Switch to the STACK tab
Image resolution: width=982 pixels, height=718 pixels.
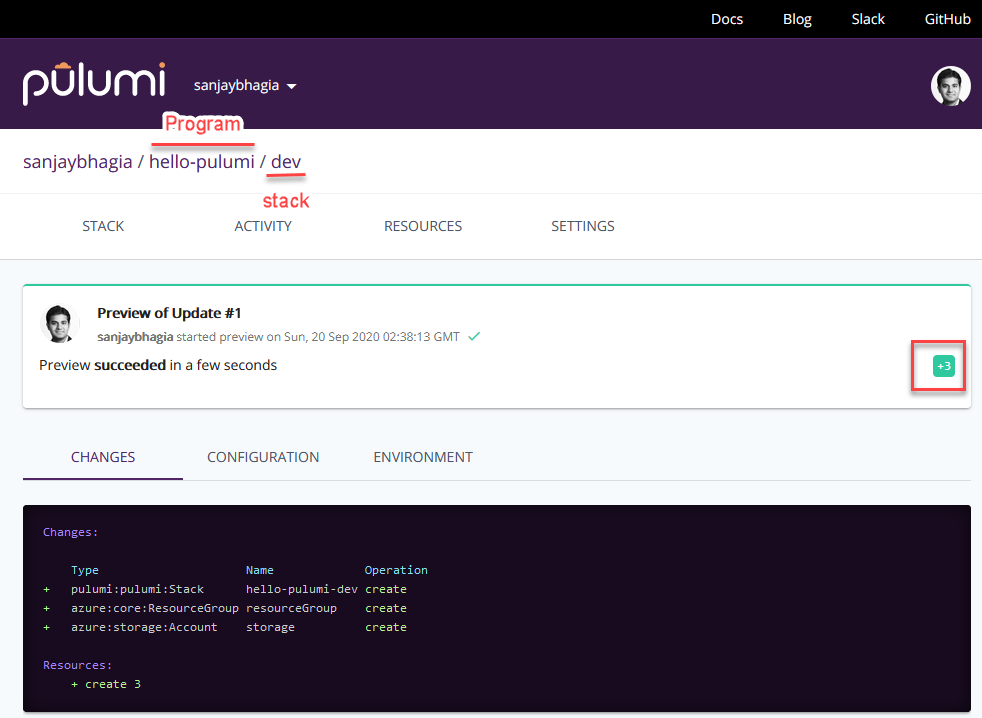(x=103, y=226)
